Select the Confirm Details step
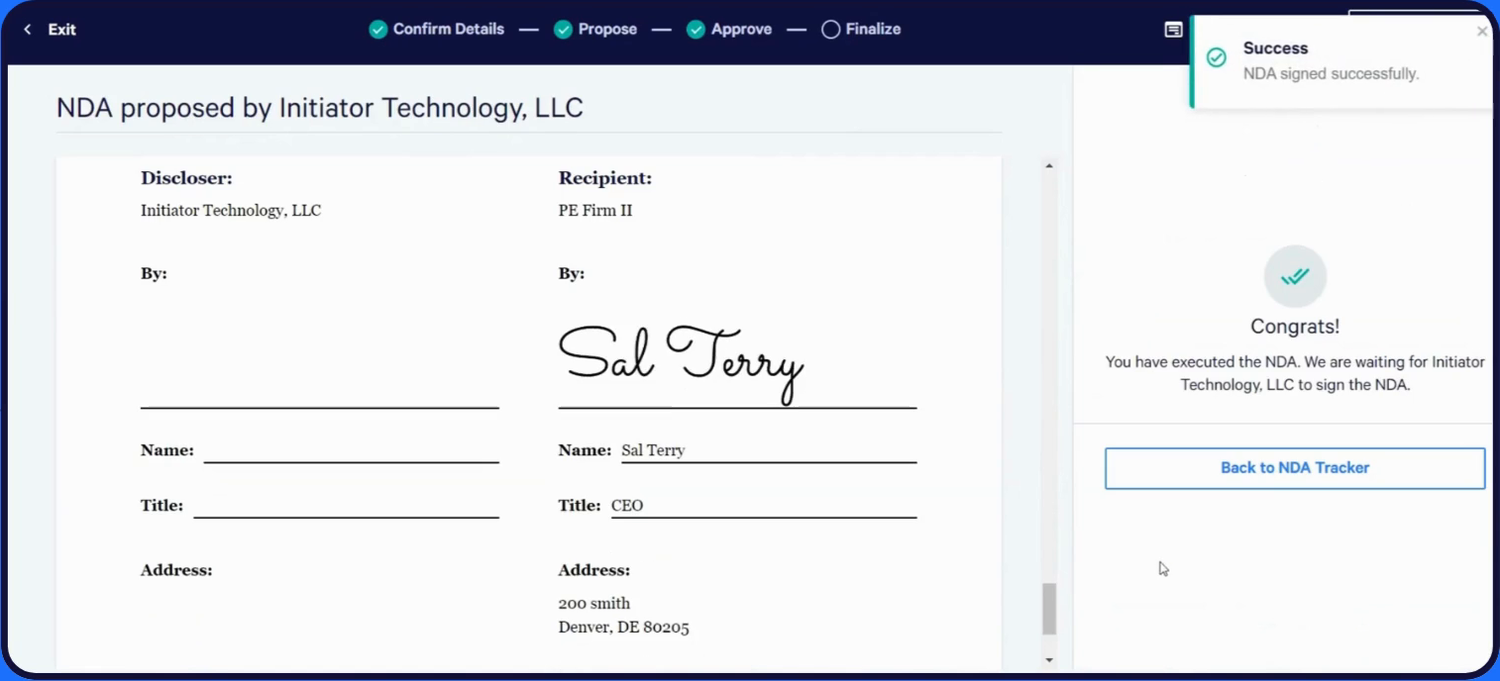The height and width of the screenshot is (681, 1500). click(436, 29)
